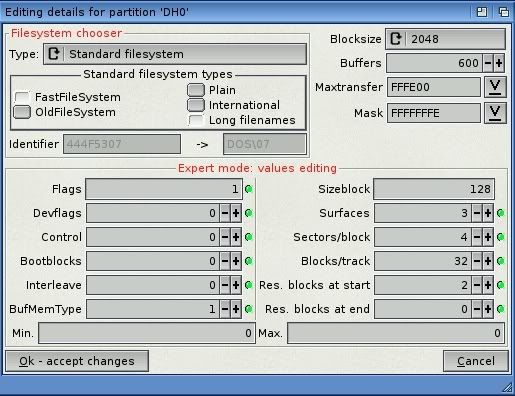Image resolution: width=515 pixels, height=396 pixels.
Task: Click green indicator beside Blocks/track field
Action: coord(500,261)
